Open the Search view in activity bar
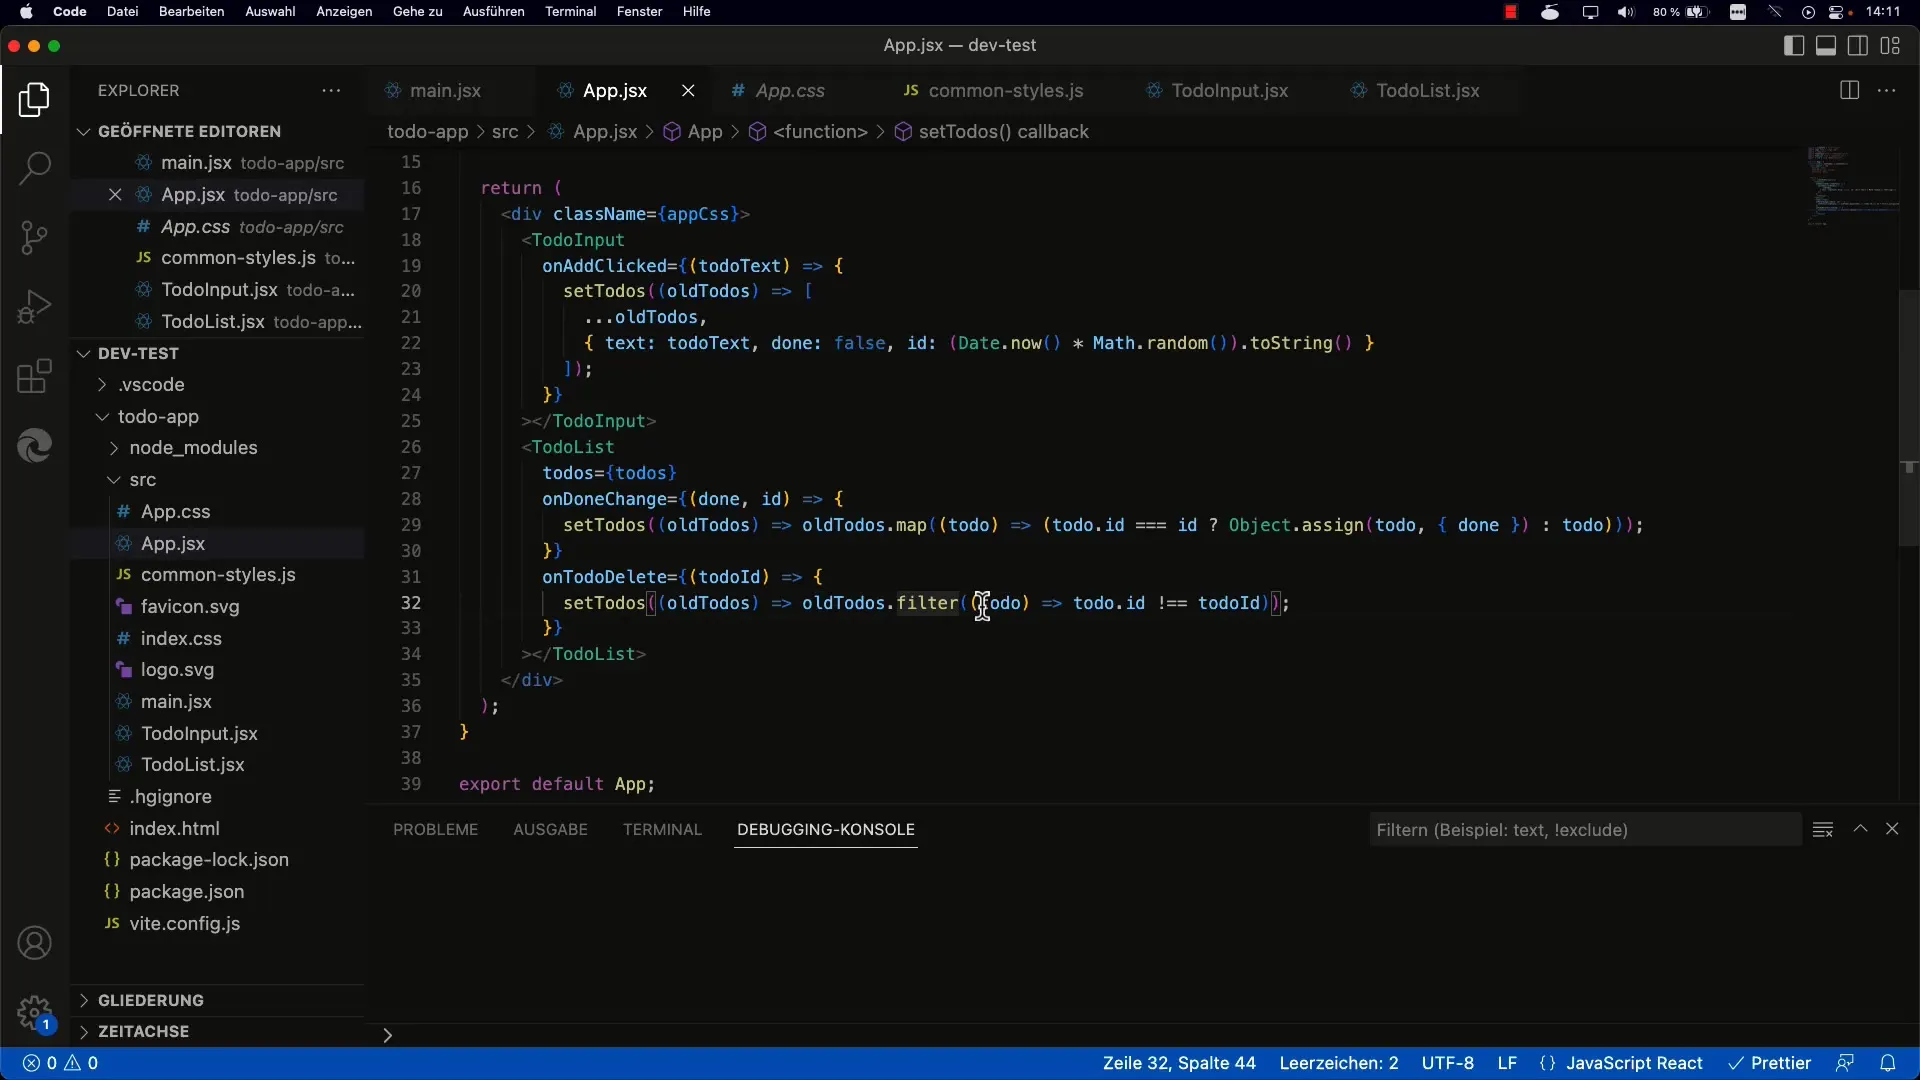The width and height of the screenshot is (1920, 1080). (x=34, y=168)
